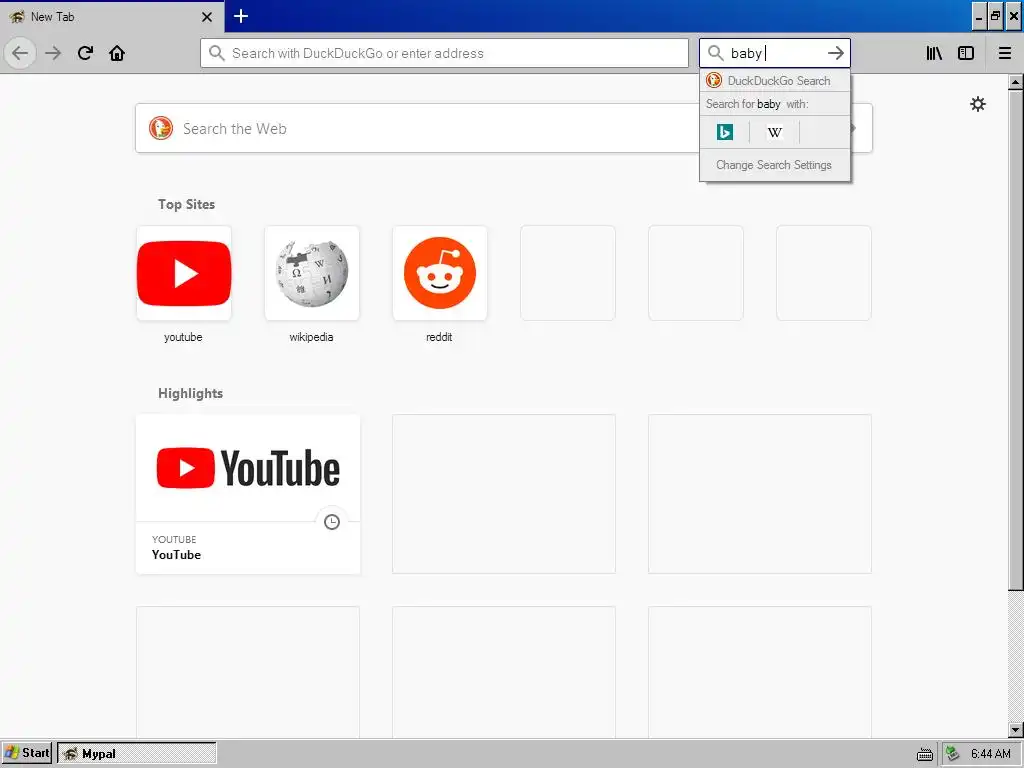
Task: Close the New Tab tab
Action: point(207,17)
